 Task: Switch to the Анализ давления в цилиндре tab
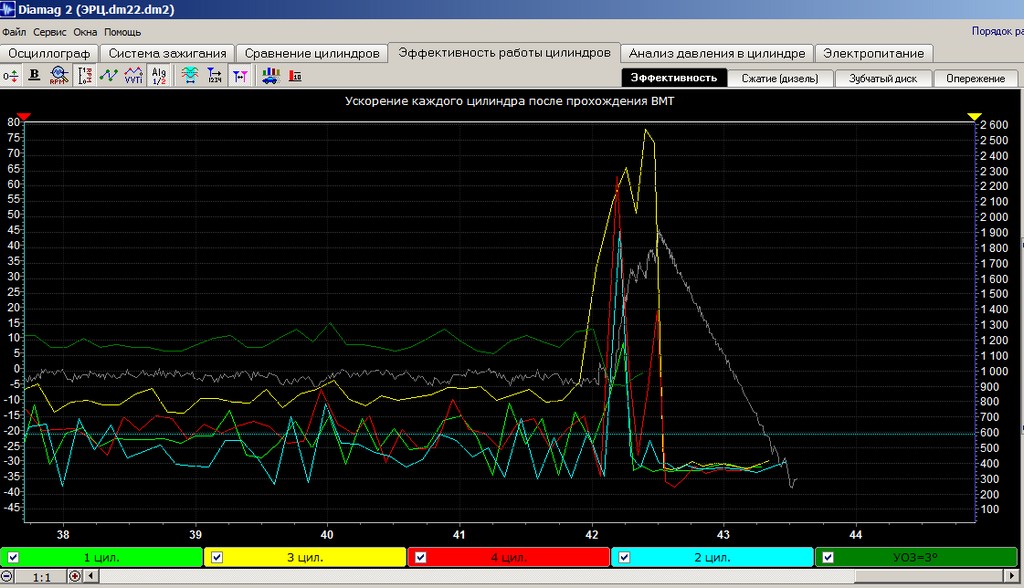(716, 54)
